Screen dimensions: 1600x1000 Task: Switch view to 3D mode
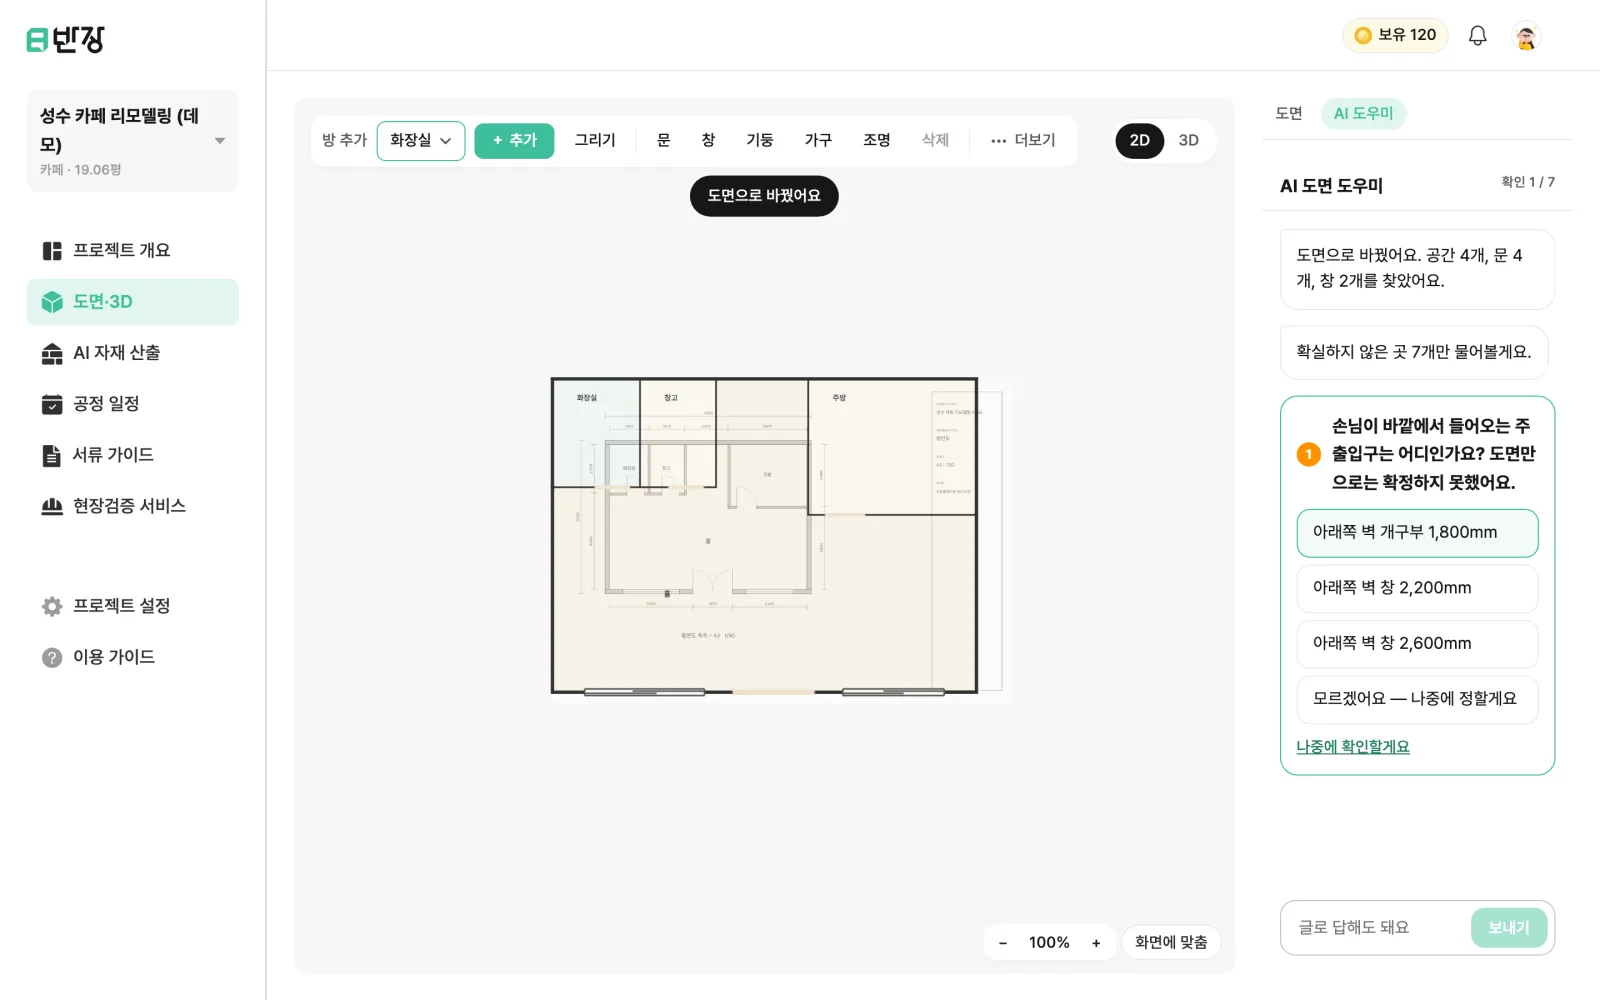pos(1188,140)
